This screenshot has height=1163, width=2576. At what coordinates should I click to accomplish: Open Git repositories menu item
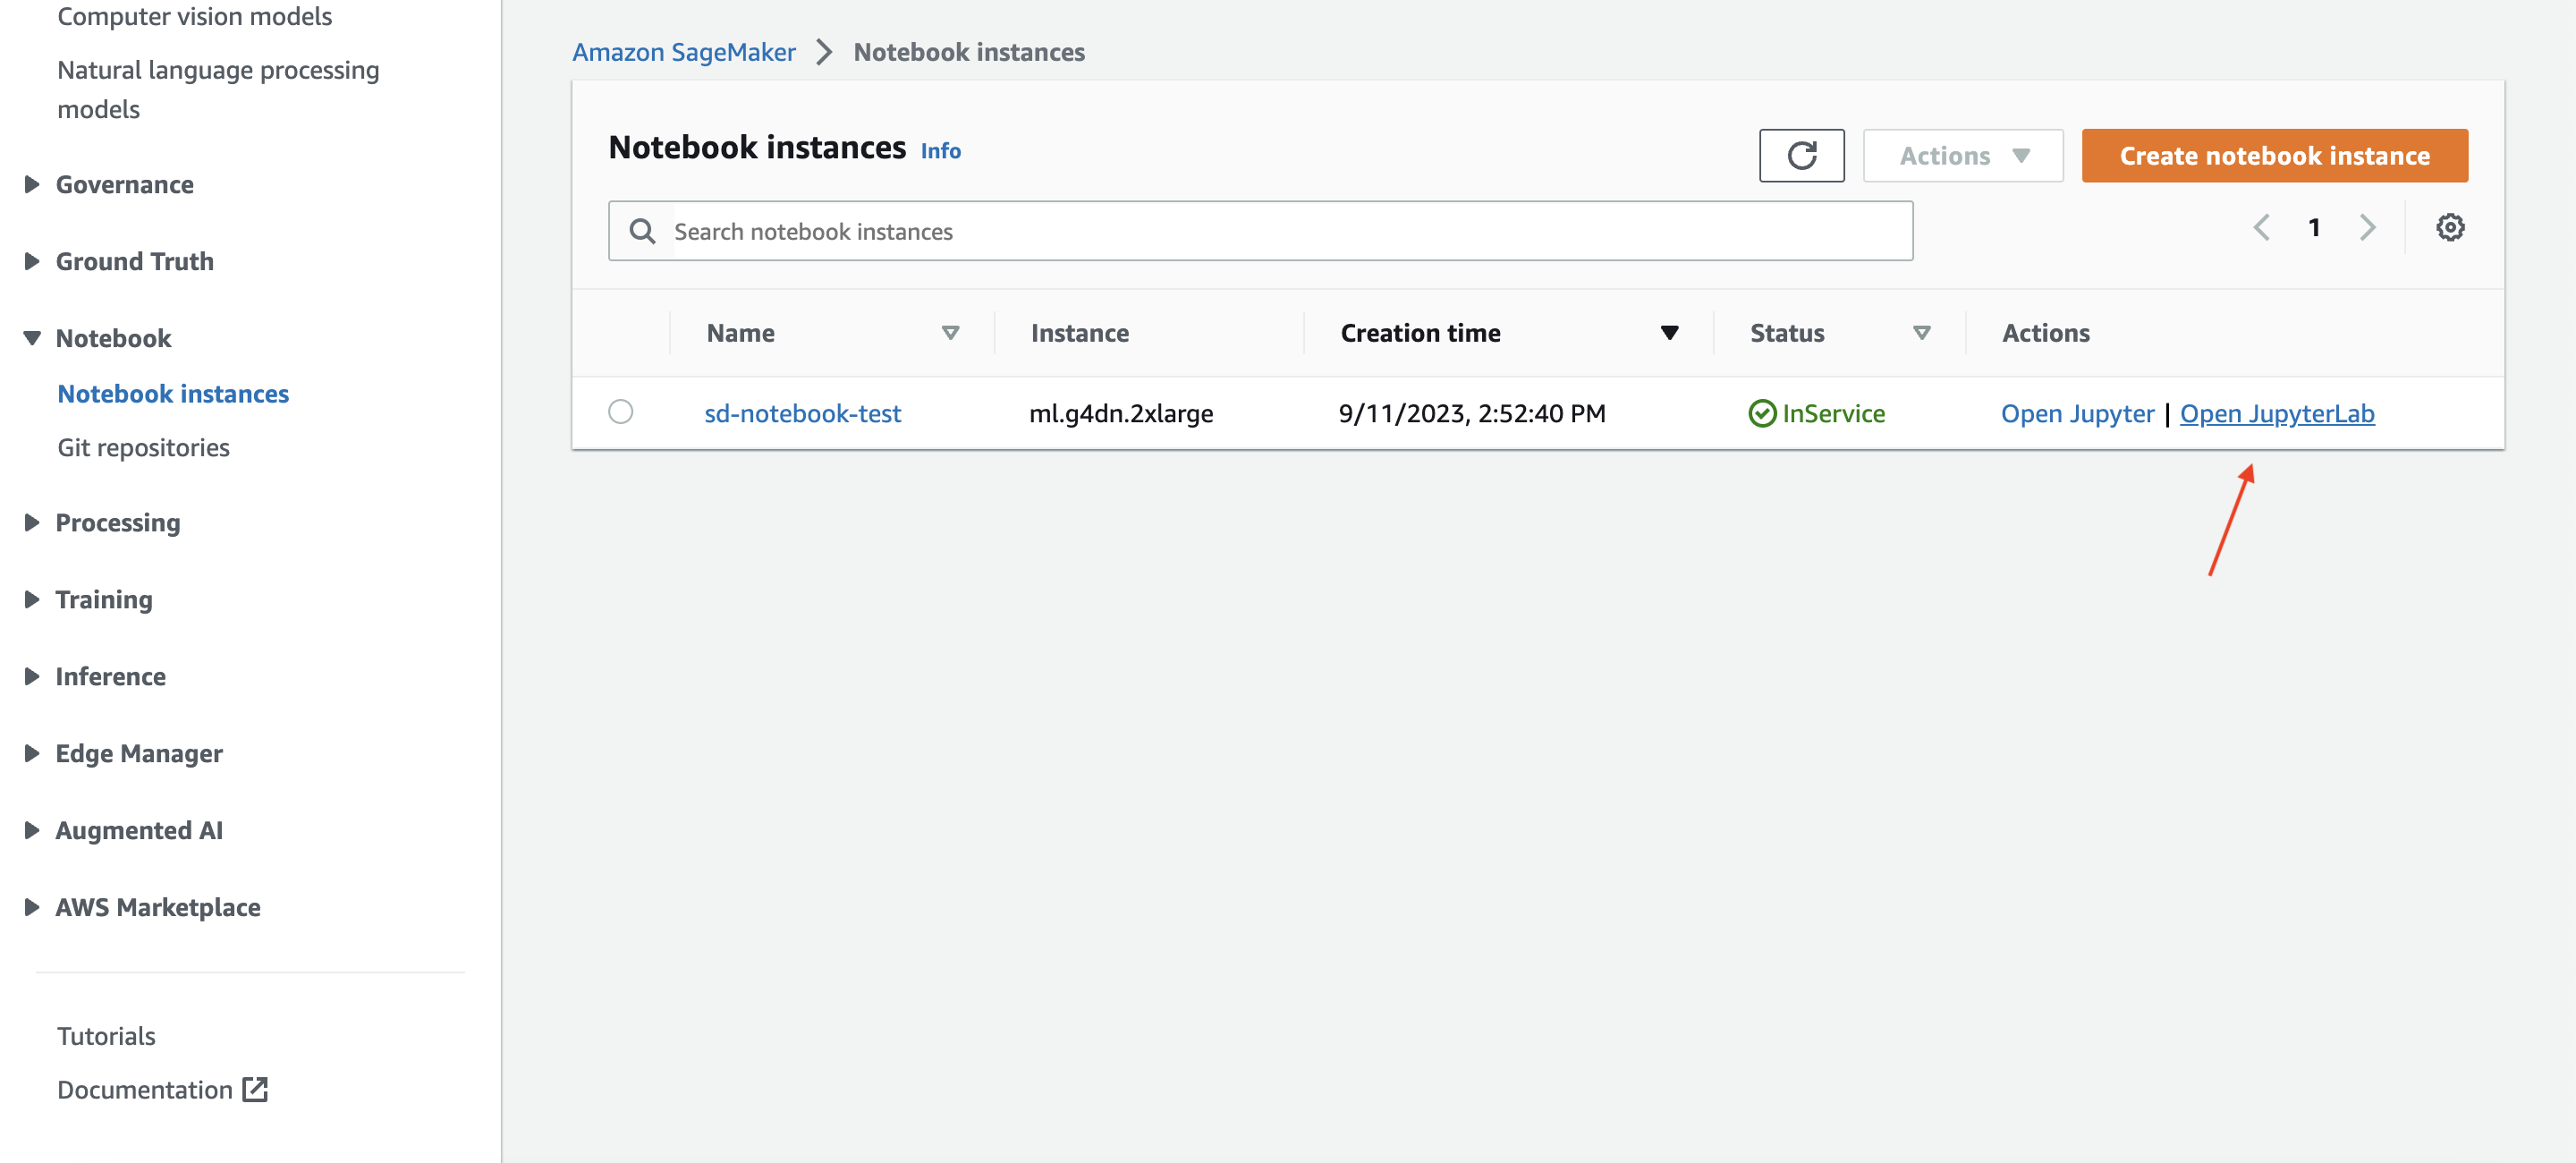pyautogui.click(x=143, y=448)
